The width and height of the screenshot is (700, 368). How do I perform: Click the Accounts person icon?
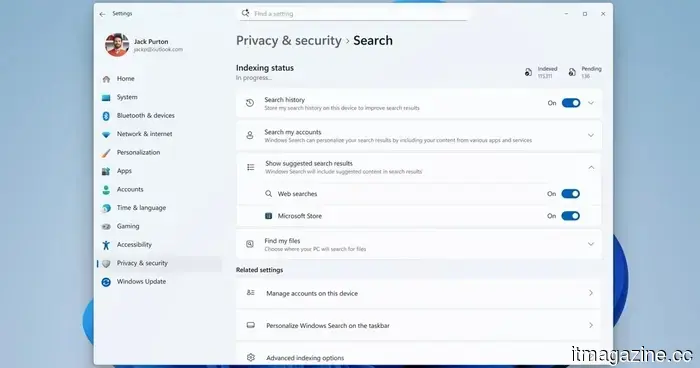(x=106, y=190)
